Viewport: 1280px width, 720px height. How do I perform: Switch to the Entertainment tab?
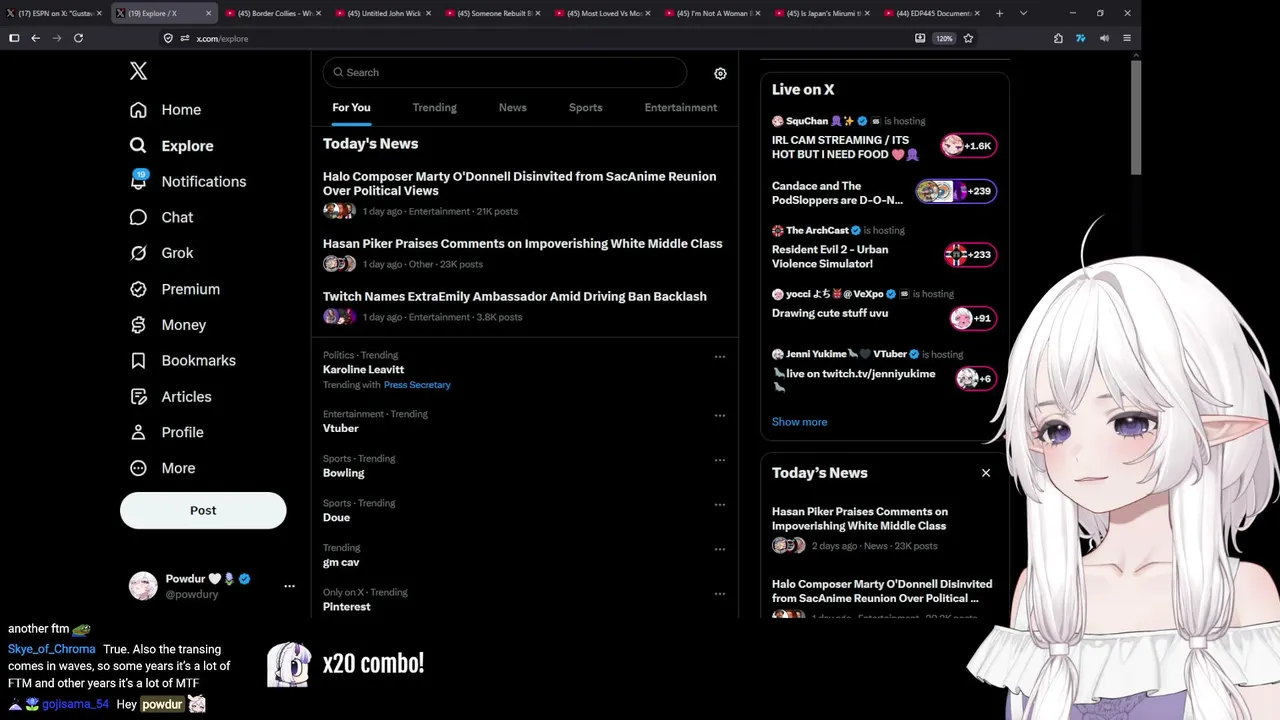click(x=680, y=108)
